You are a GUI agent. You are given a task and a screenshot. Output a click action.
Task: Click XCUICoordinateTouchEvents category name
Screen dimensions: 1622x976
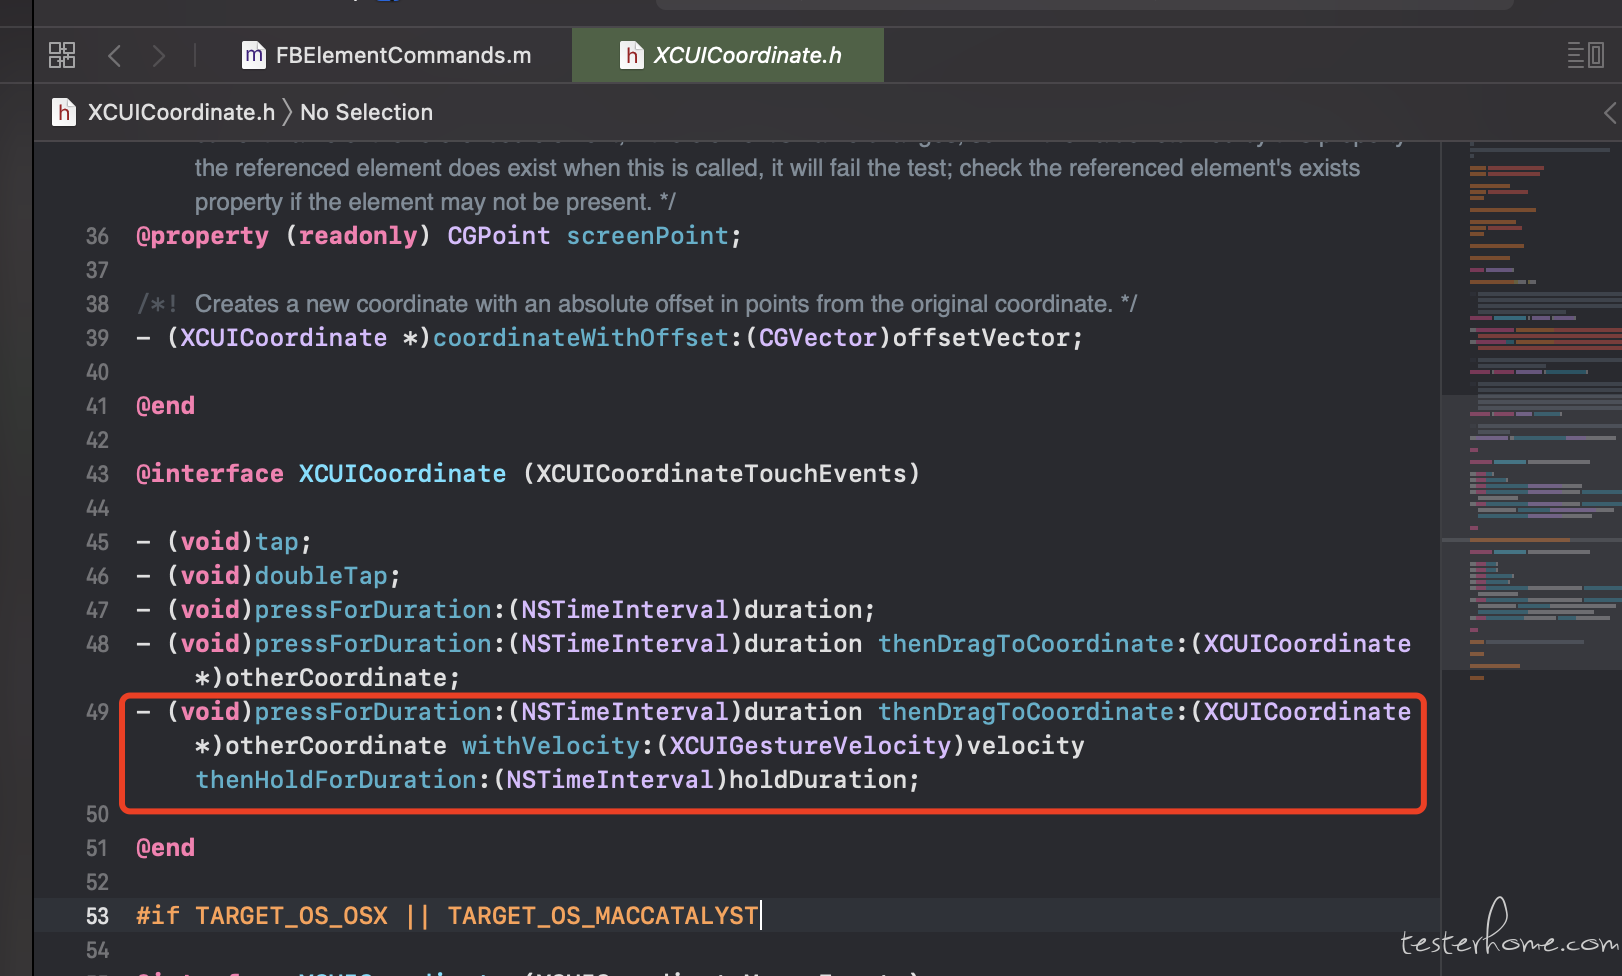coord(721,474)
